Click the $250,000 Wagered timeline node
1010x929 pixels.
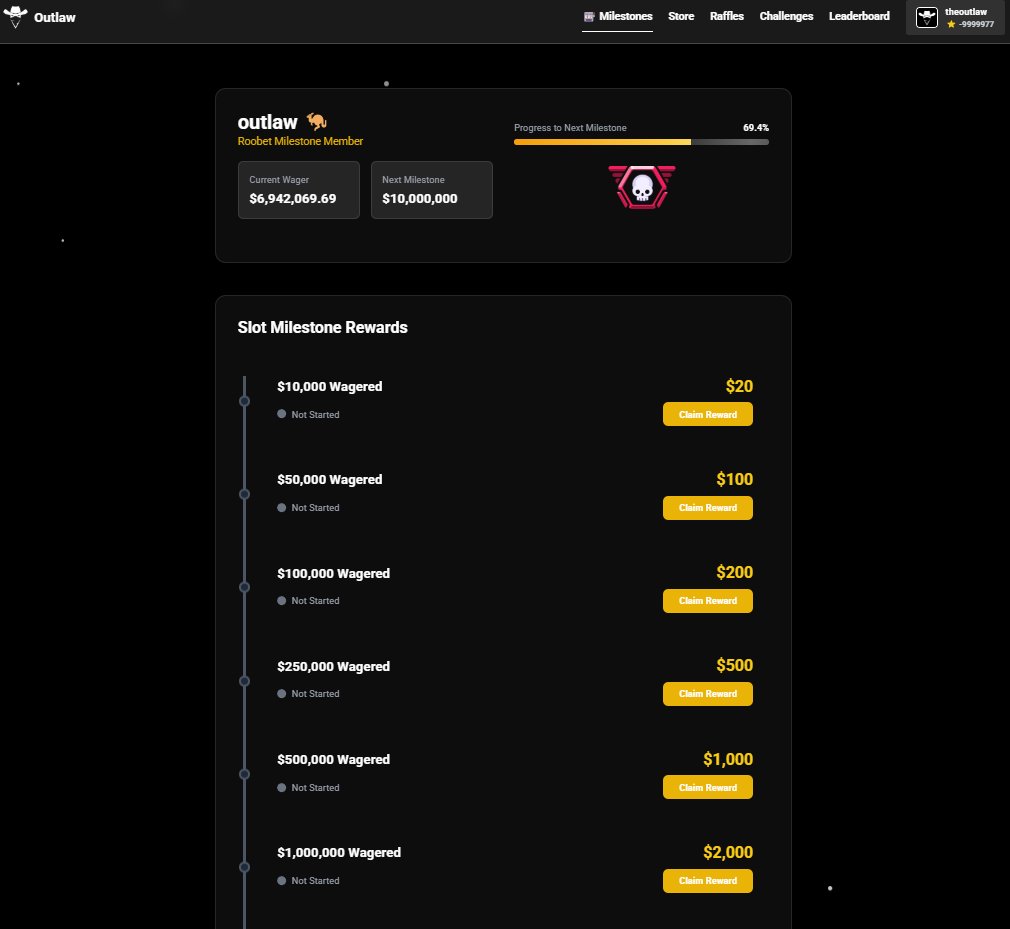tap(244, 681)
